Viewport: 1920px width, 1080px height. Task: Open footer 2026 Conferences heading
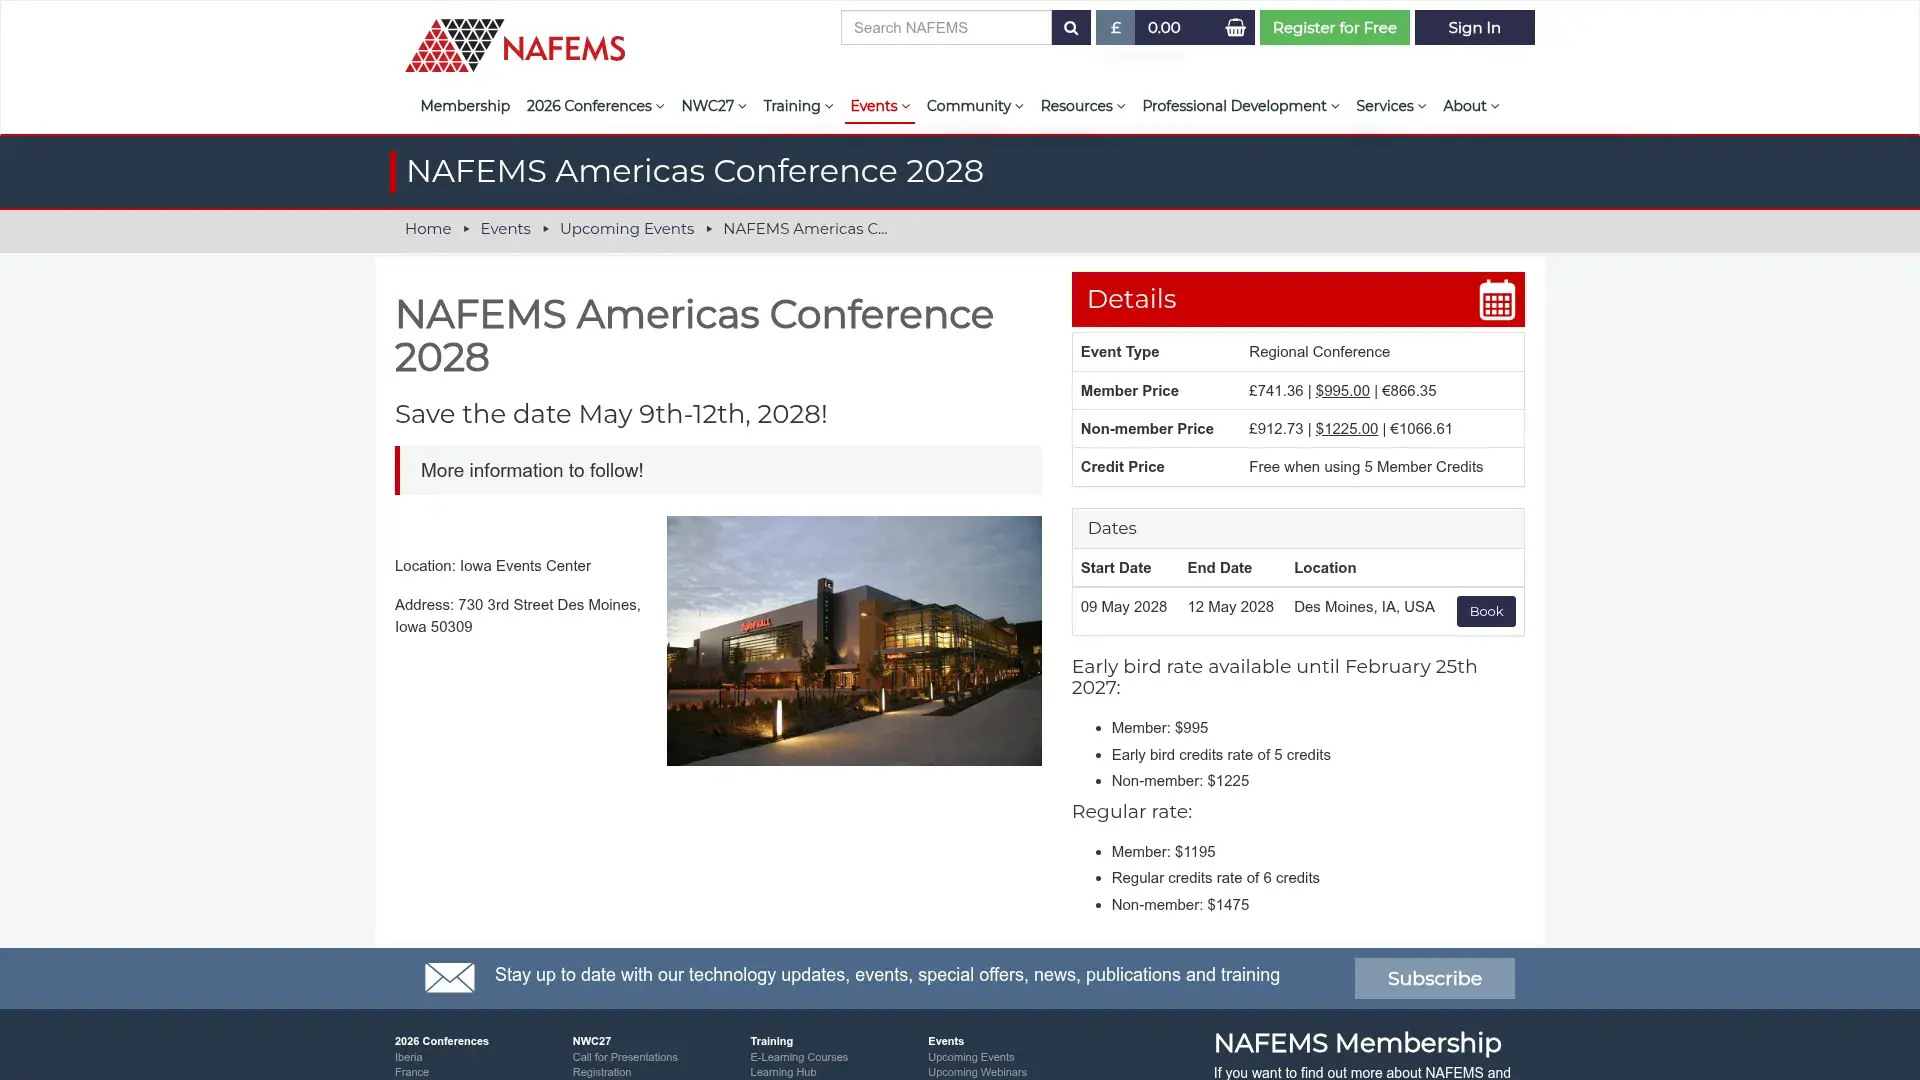coord(441,1041)
